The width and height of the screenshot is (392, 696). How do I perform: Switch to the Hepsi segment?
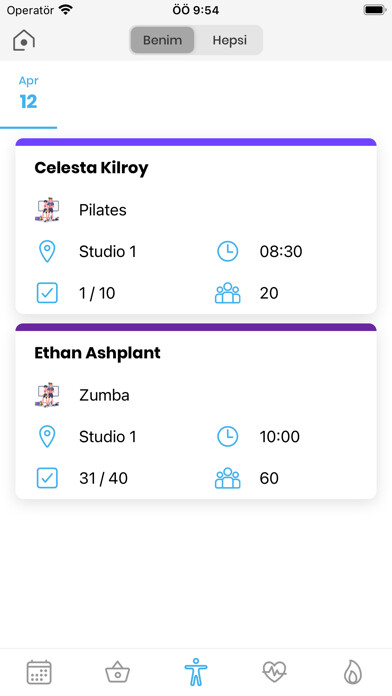click(230, 40)
